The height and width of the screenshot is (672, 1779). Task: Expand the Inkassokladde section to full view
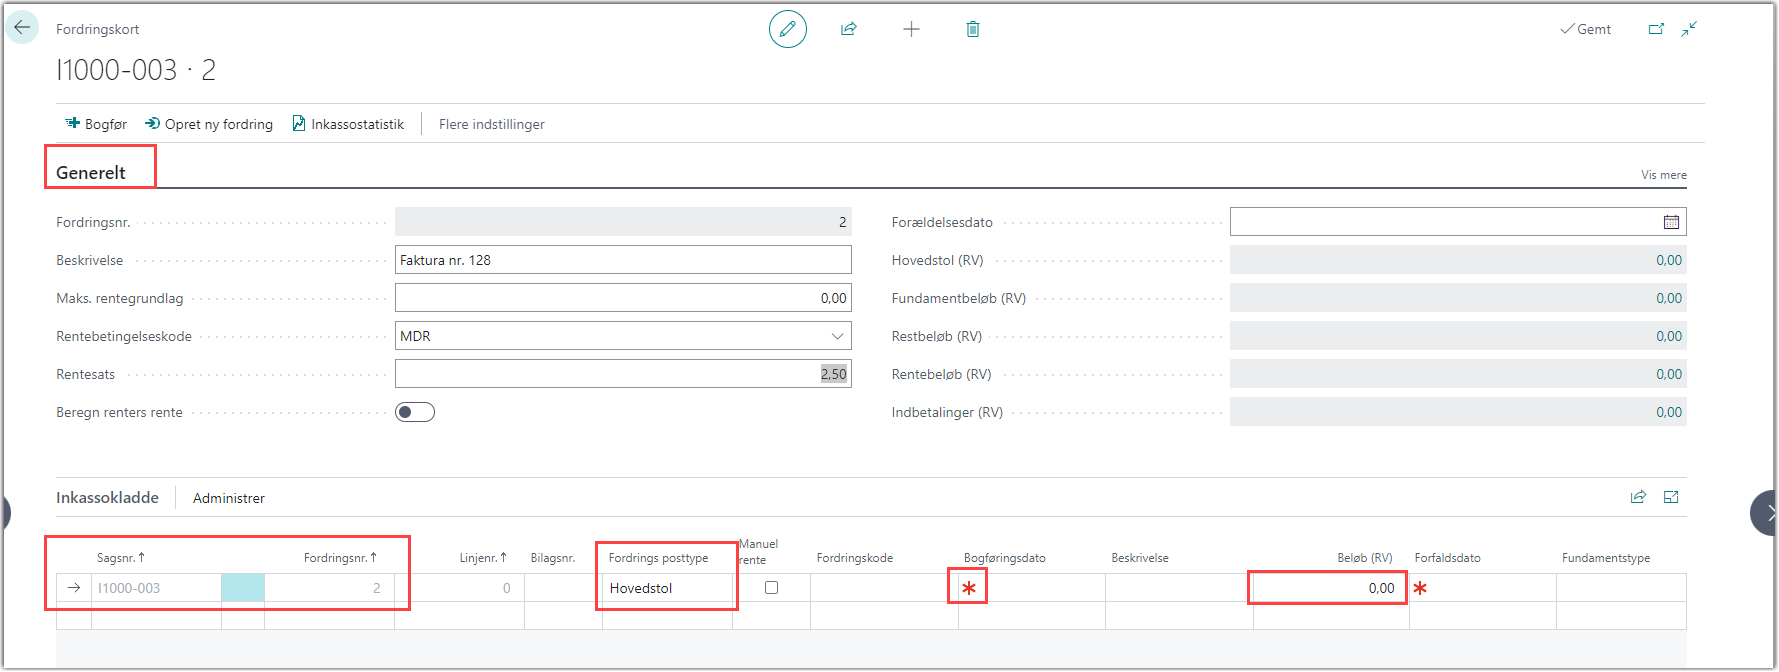coord(1671,497)
